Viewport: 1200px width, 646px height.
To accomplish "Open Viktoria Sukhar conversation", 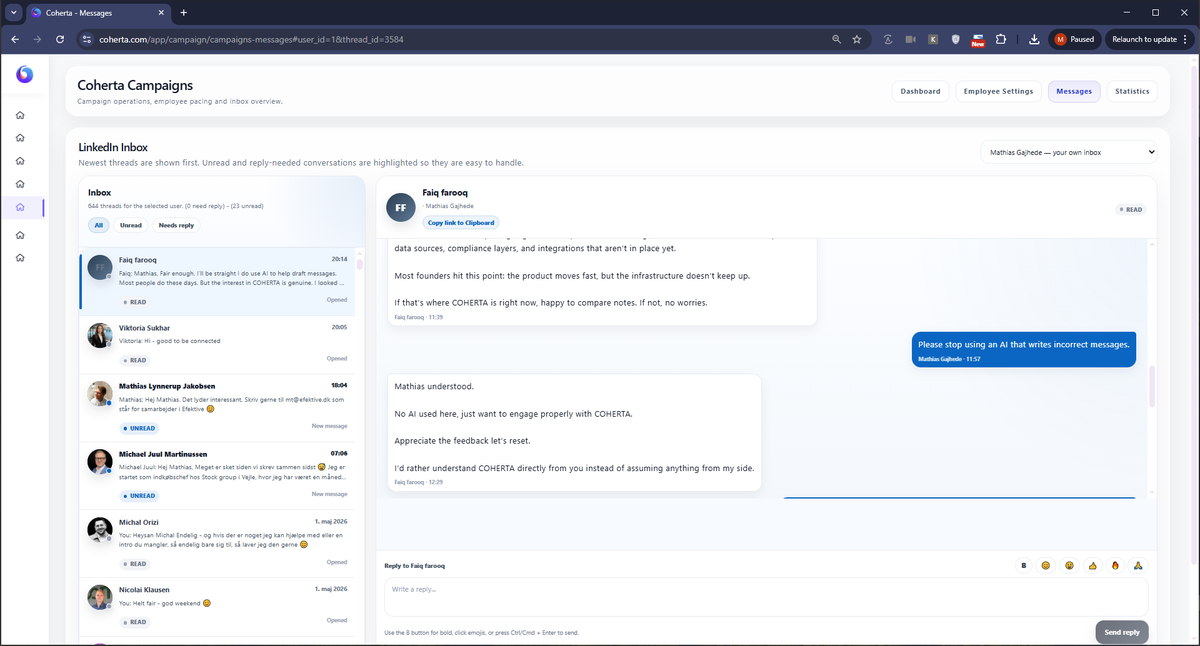I will [x=216, y=344].
